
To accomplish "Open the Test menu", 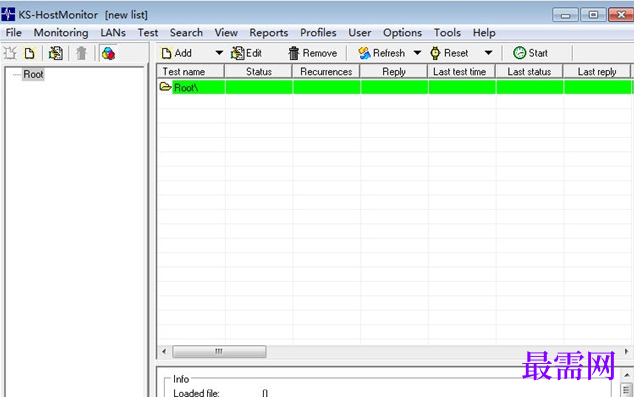I will (x=148, y=33).
